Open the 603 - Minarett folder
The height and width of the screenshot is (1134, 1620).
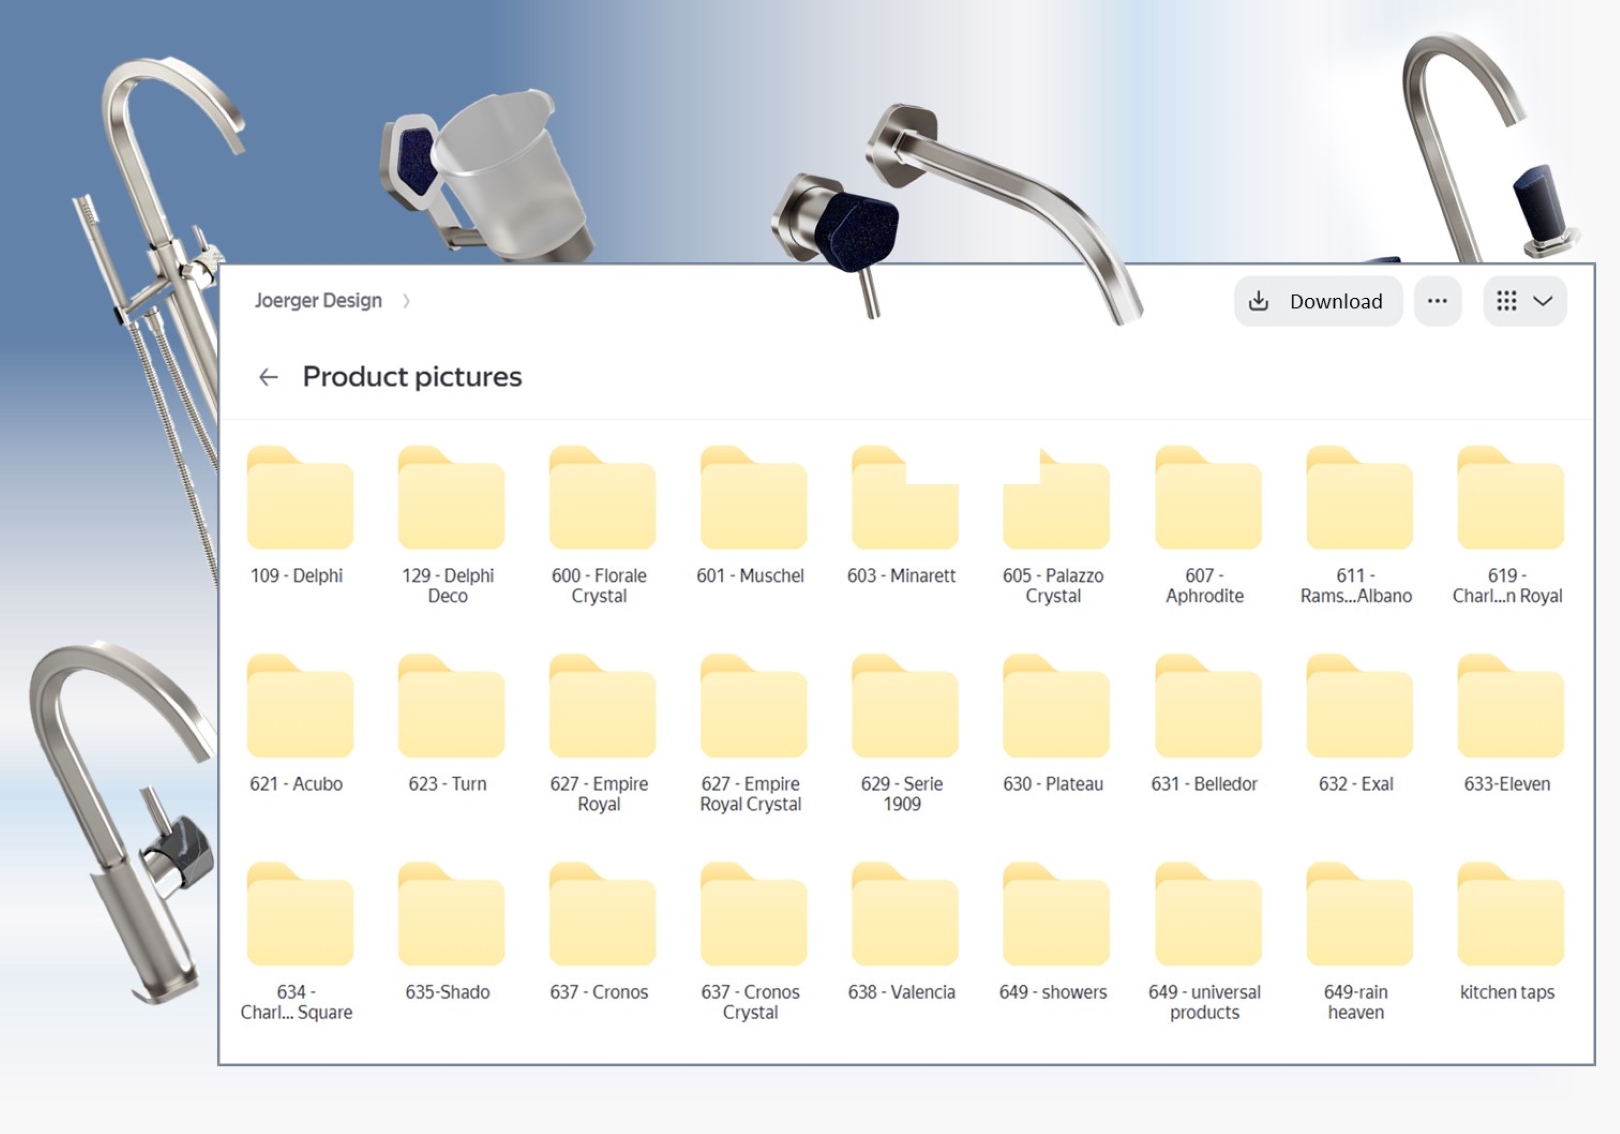pos(903,500)
